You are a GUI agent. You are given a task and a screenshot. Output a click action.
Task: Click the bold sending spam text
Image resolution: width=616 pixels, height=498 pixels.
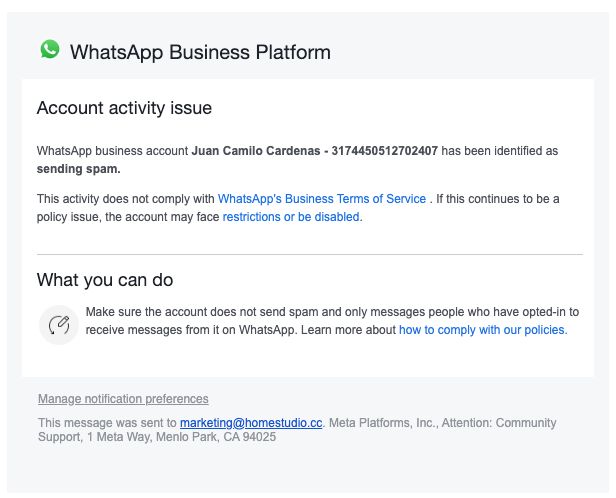[x=79, y=169]
